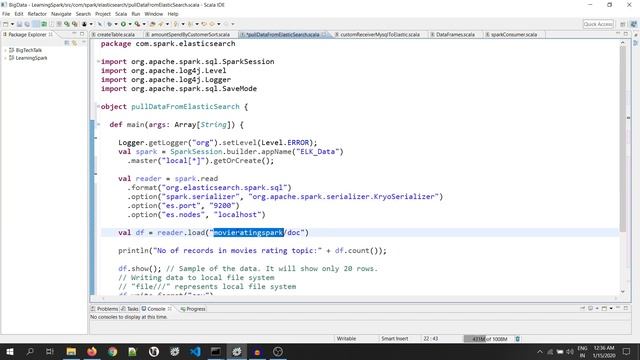
Task: Click the vertical editor scrollbar
Action: coord(623,139)
